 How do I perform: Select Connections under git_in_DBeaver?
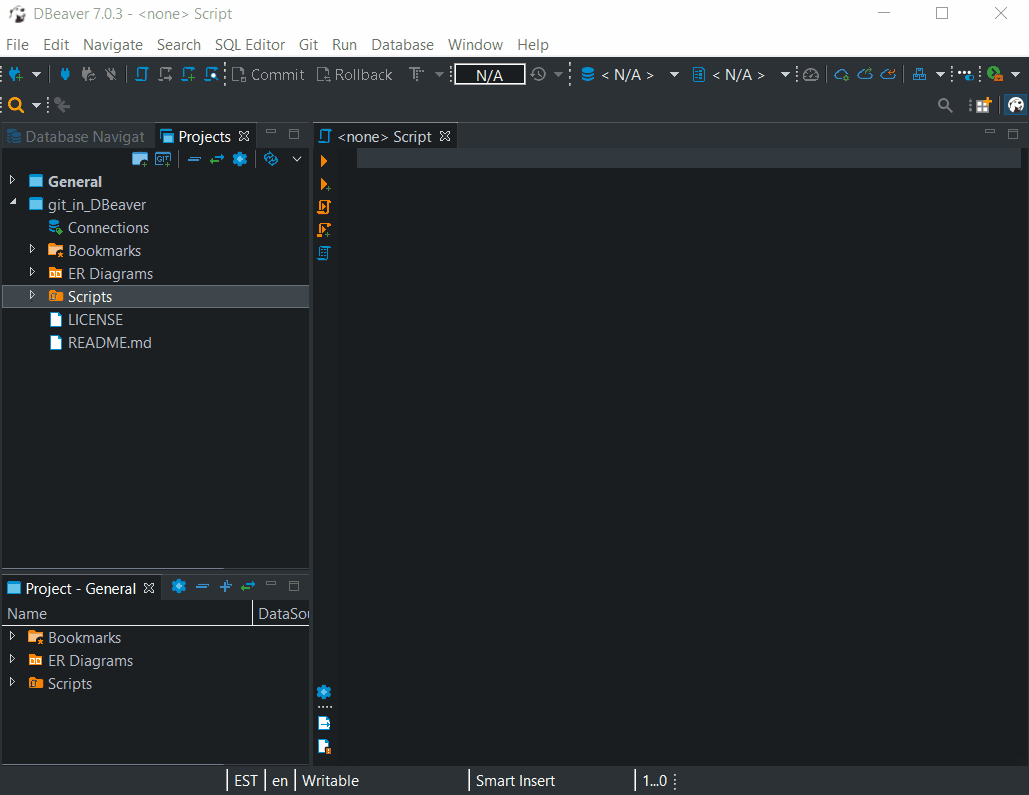pyautogui.click(x=108, y=228)
